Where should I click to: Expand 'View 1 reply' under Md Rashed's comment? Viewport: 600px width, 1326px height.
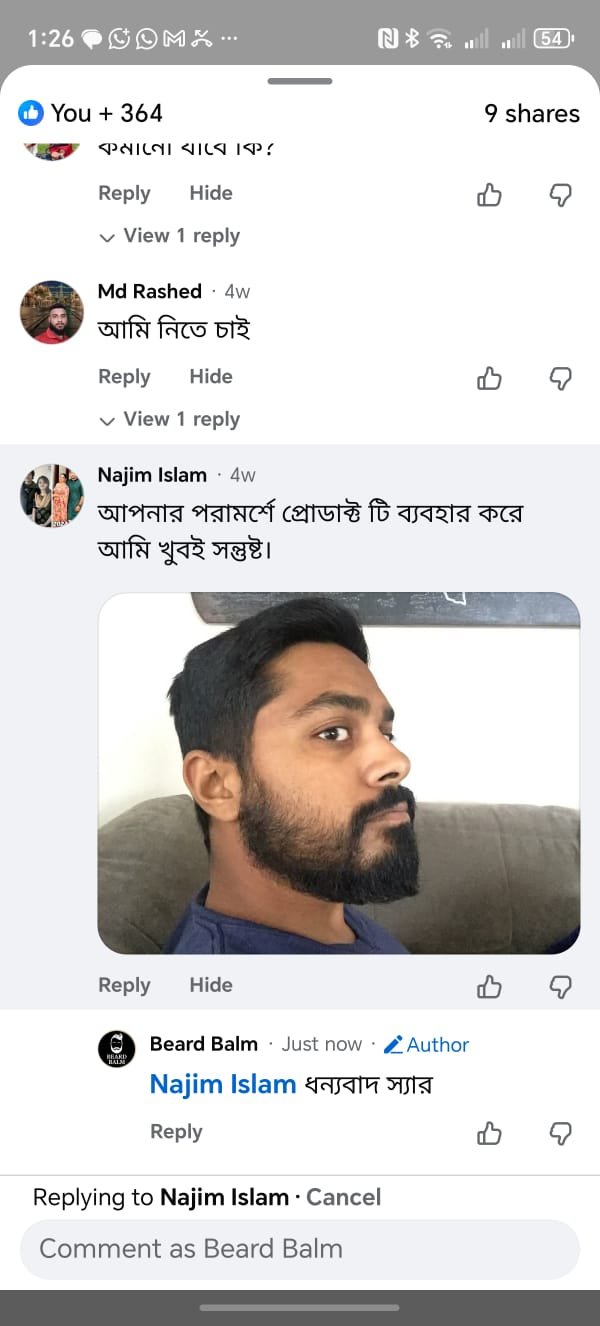pos(168,419)
